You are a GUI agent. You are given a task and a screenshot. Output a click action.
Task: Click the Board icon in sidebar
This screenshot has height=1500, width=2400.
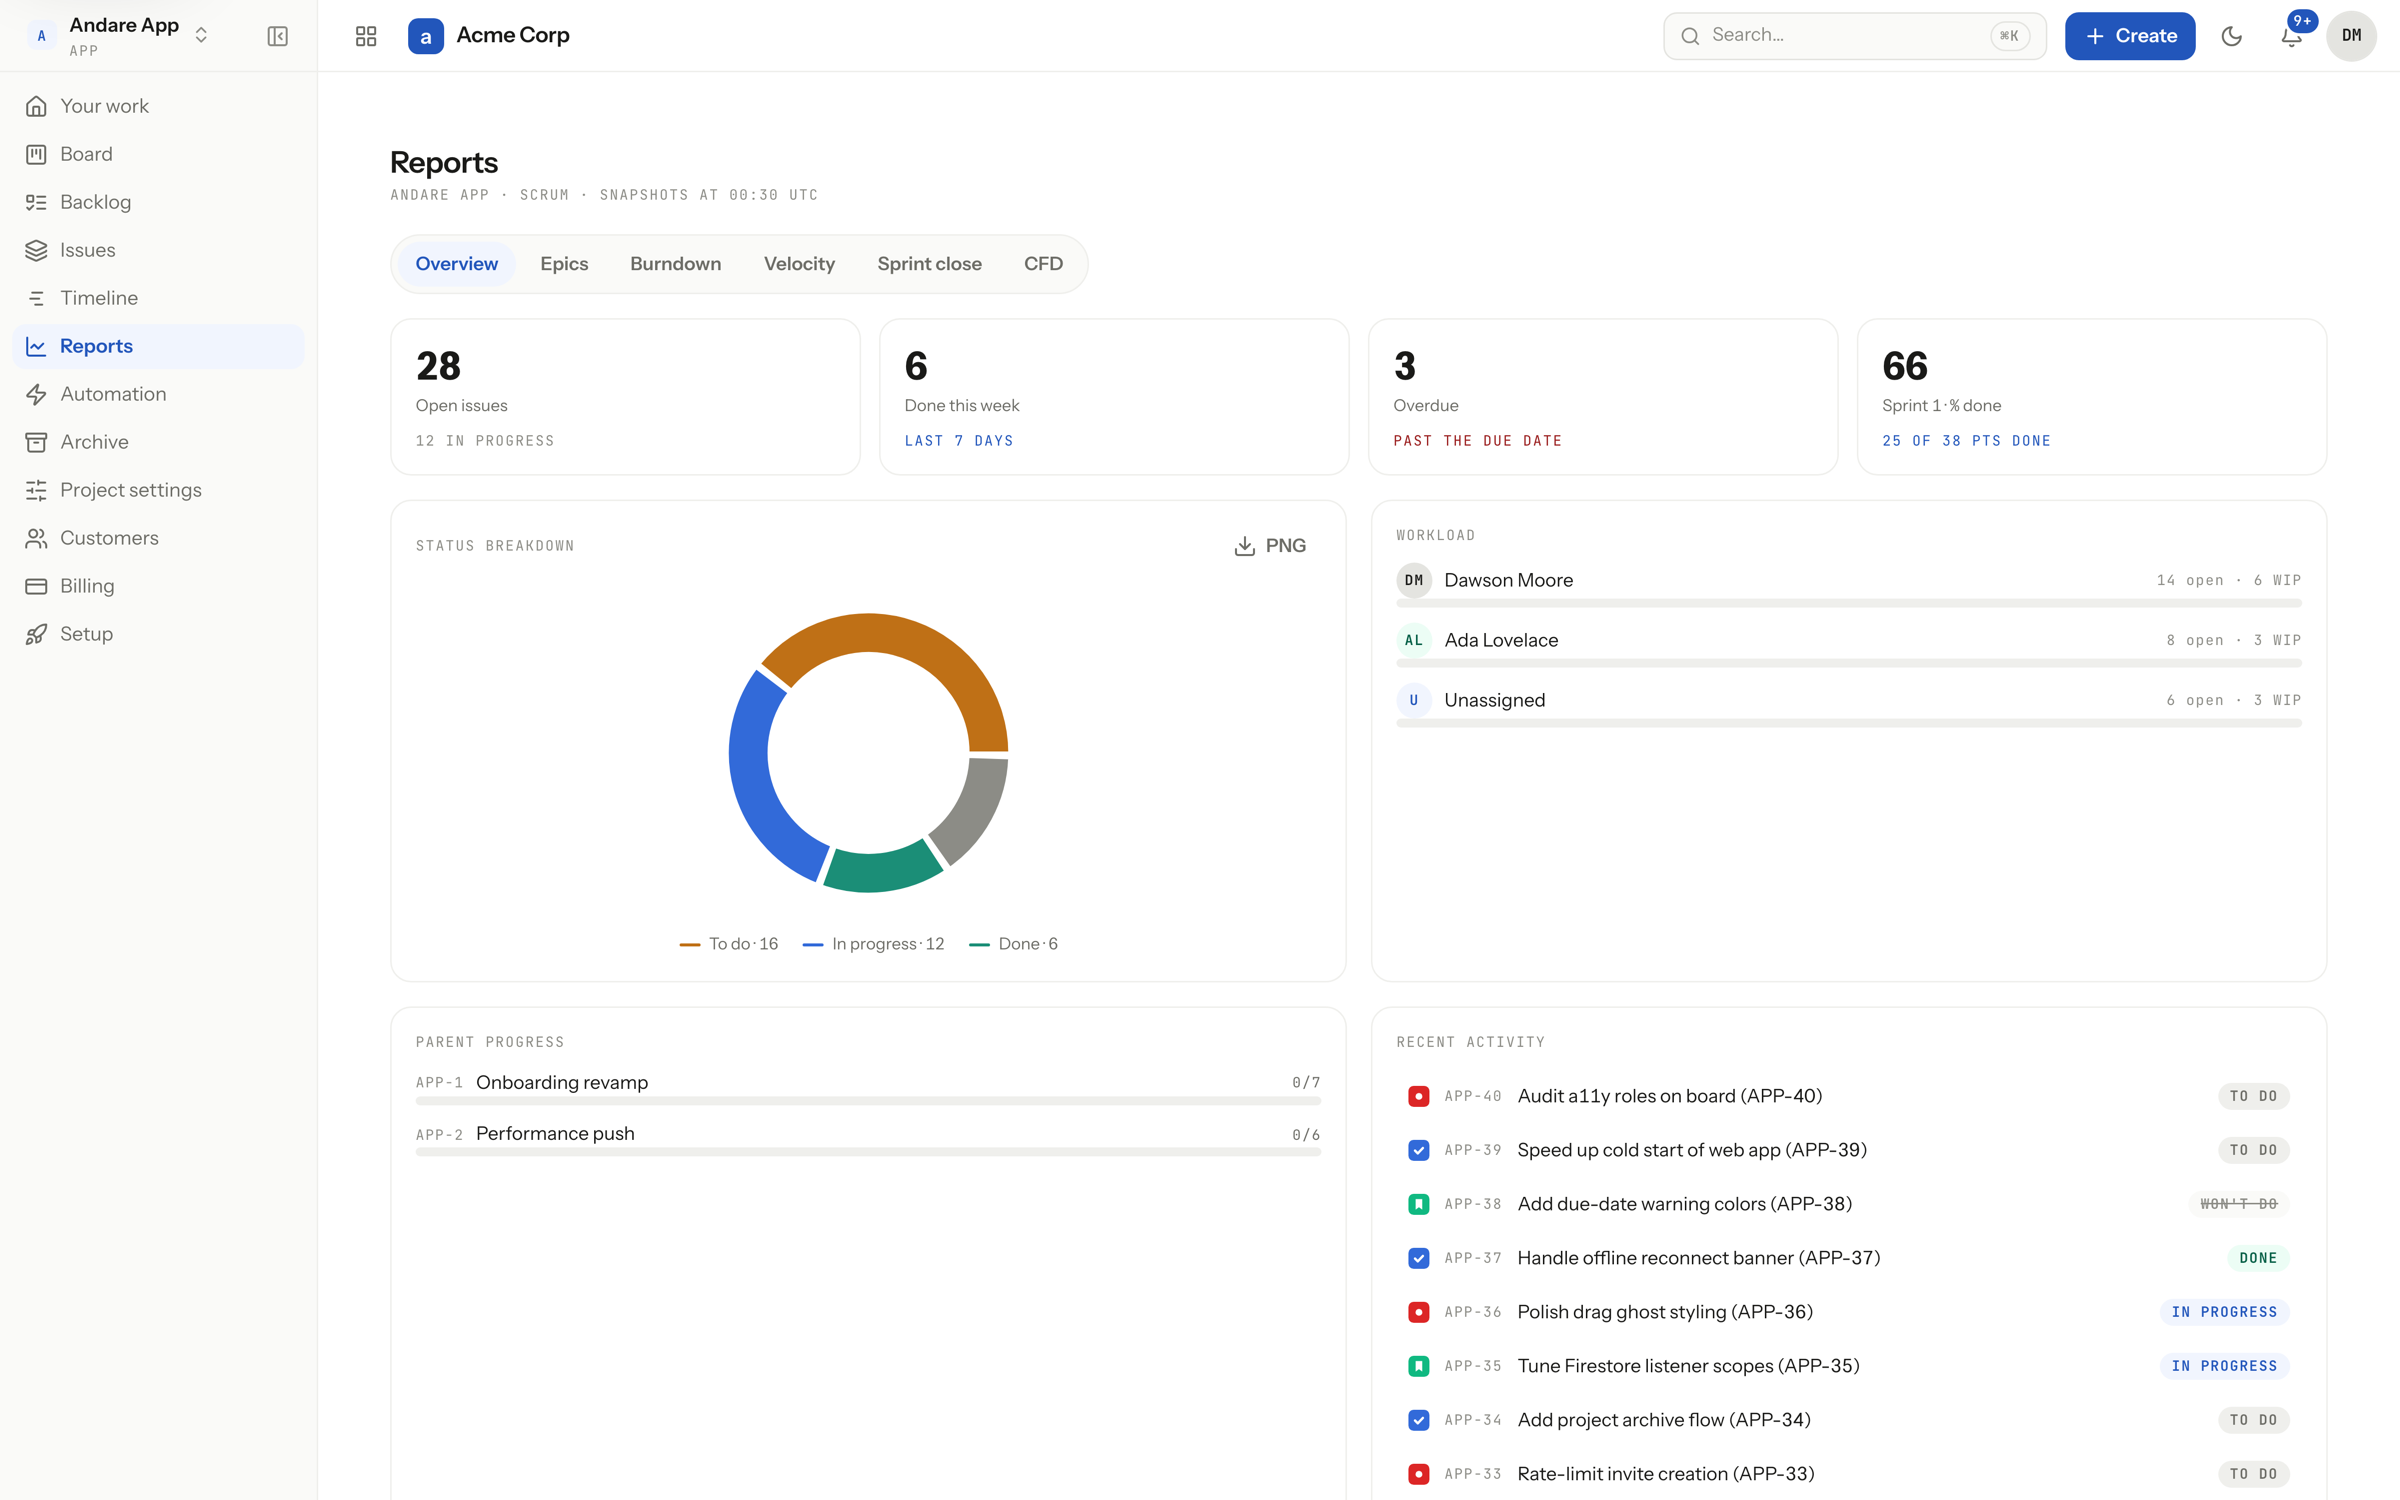click(x=36, y=154)
